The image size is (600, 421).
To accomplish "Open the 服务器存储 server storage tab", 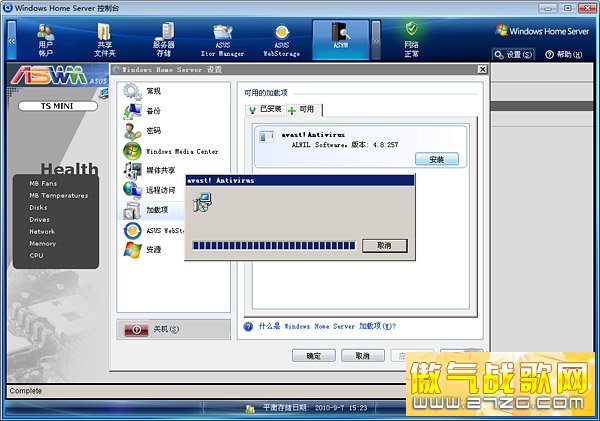I will [164, 40].
